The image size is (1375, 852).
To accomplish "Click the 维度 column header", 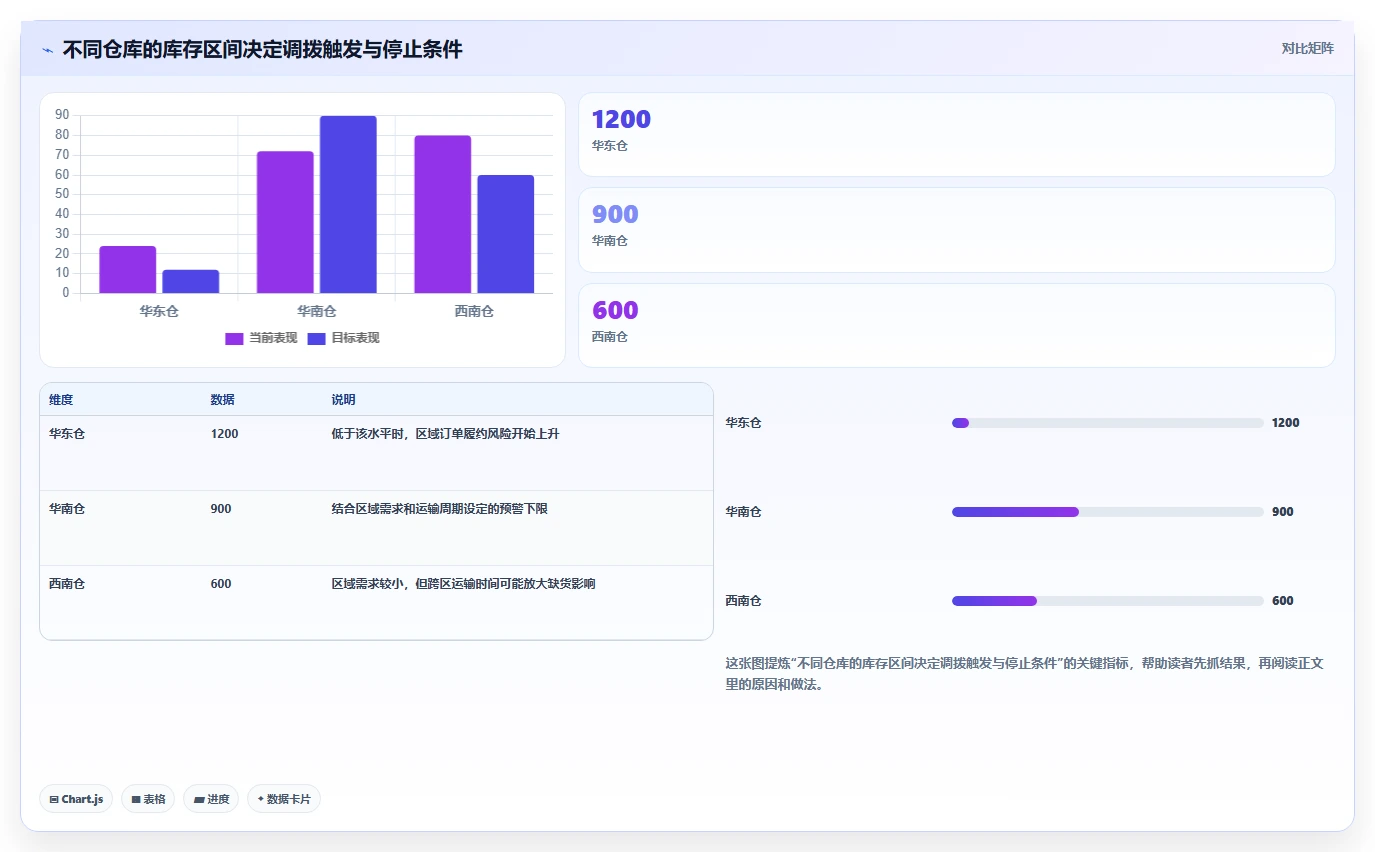I will [x=61, y=400].
